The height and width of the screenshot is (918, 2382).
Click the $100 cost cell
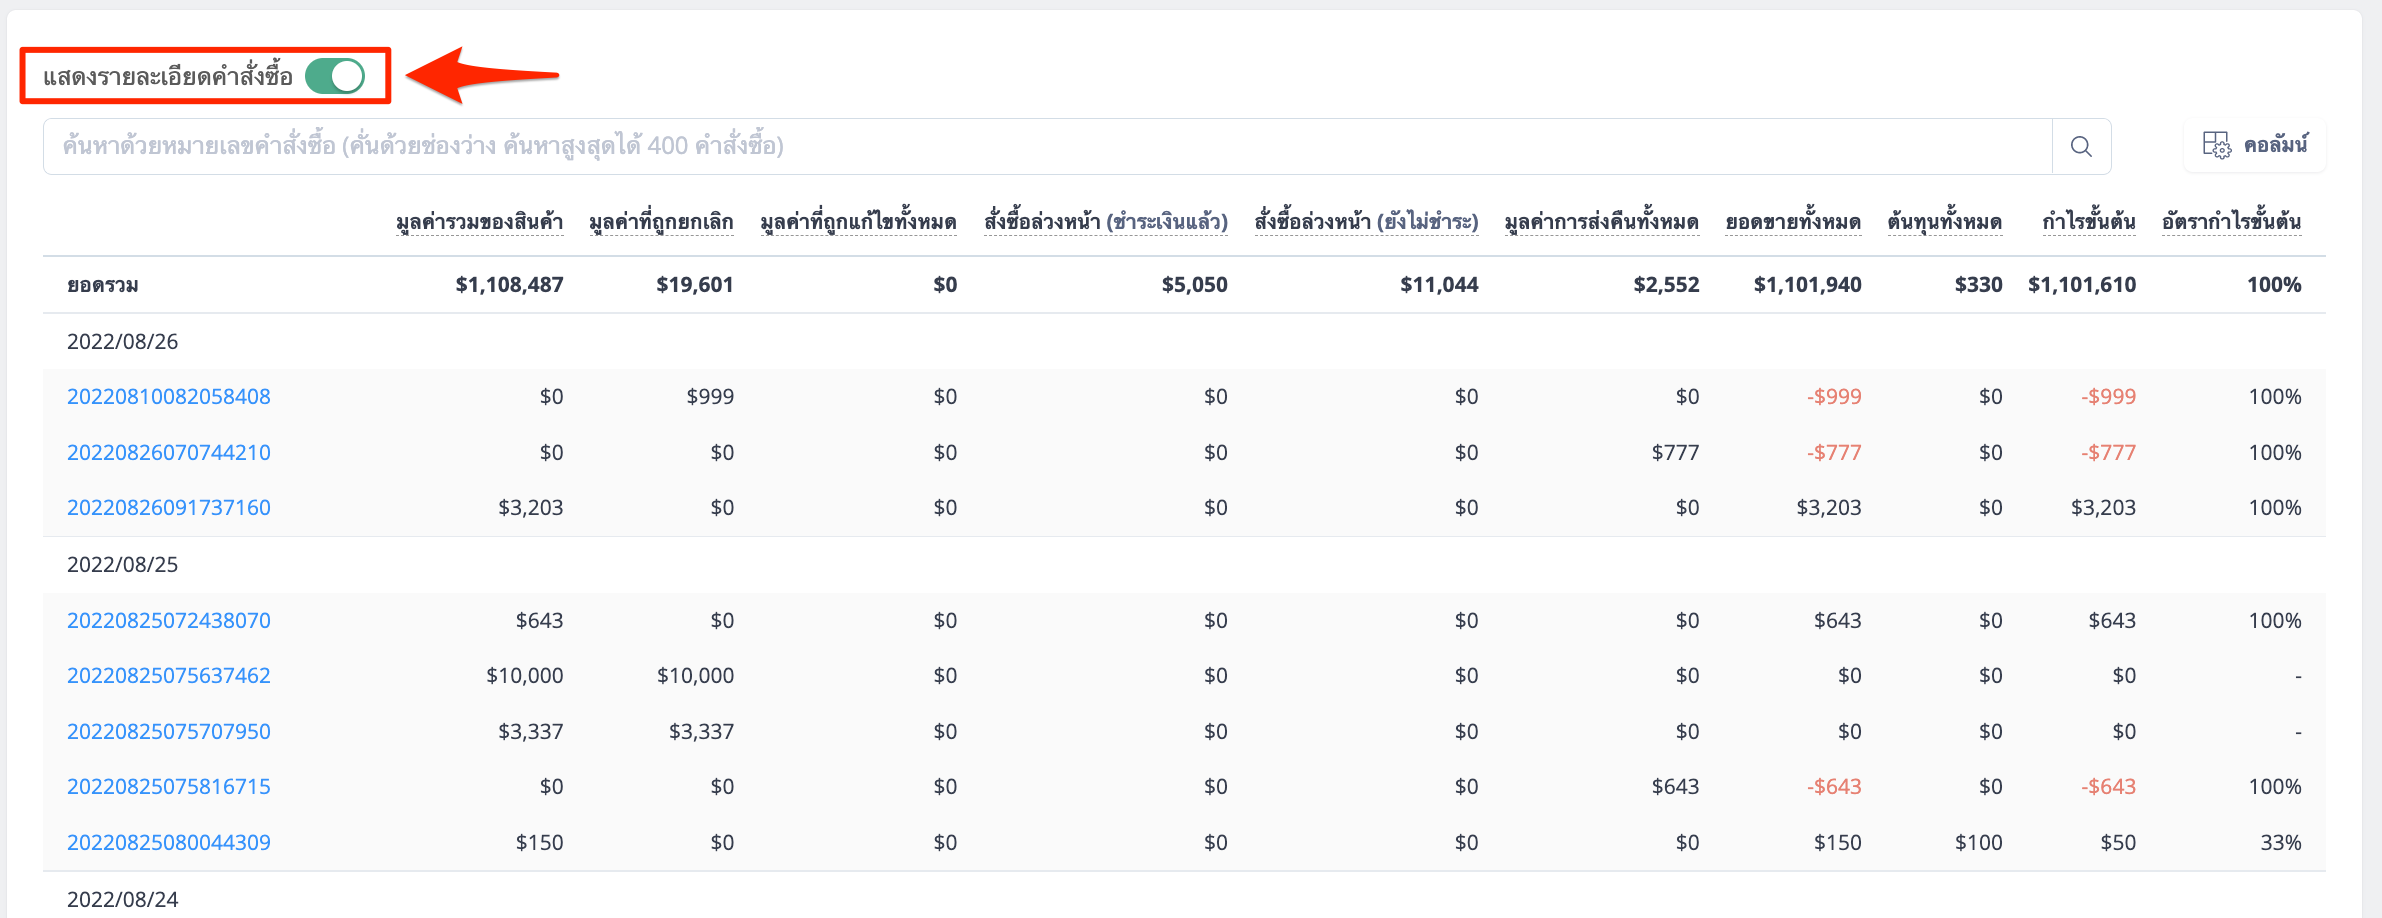[1979, 843]
